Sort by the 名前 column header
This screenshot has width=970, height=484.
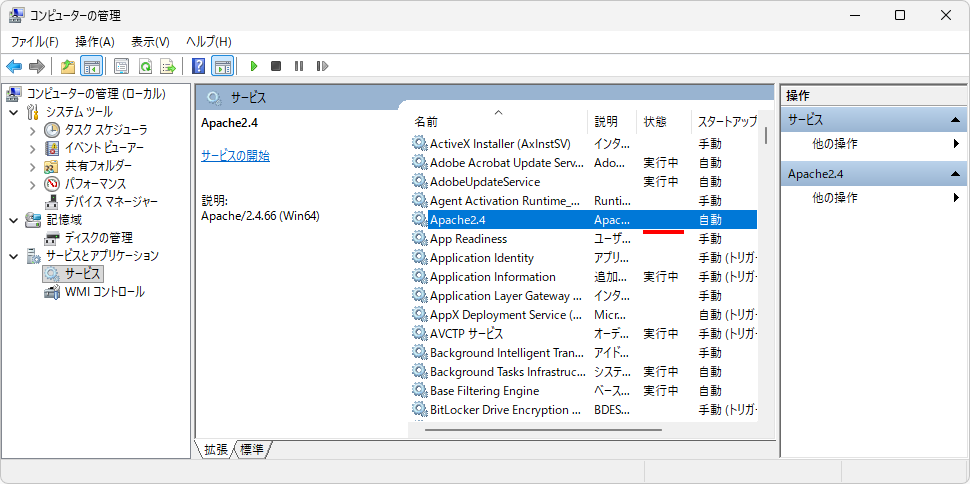pyautogui.click(x=498, y=121)
